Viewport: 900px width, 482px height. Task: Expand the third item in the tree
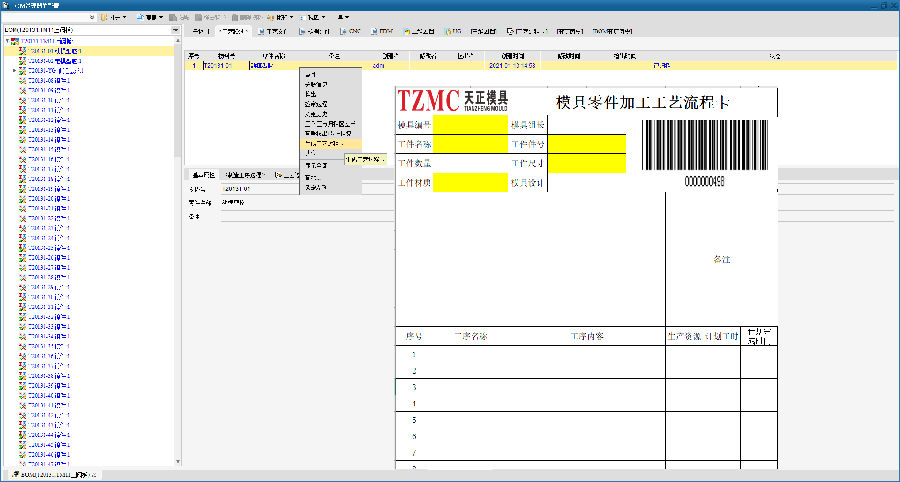(14, 71)
